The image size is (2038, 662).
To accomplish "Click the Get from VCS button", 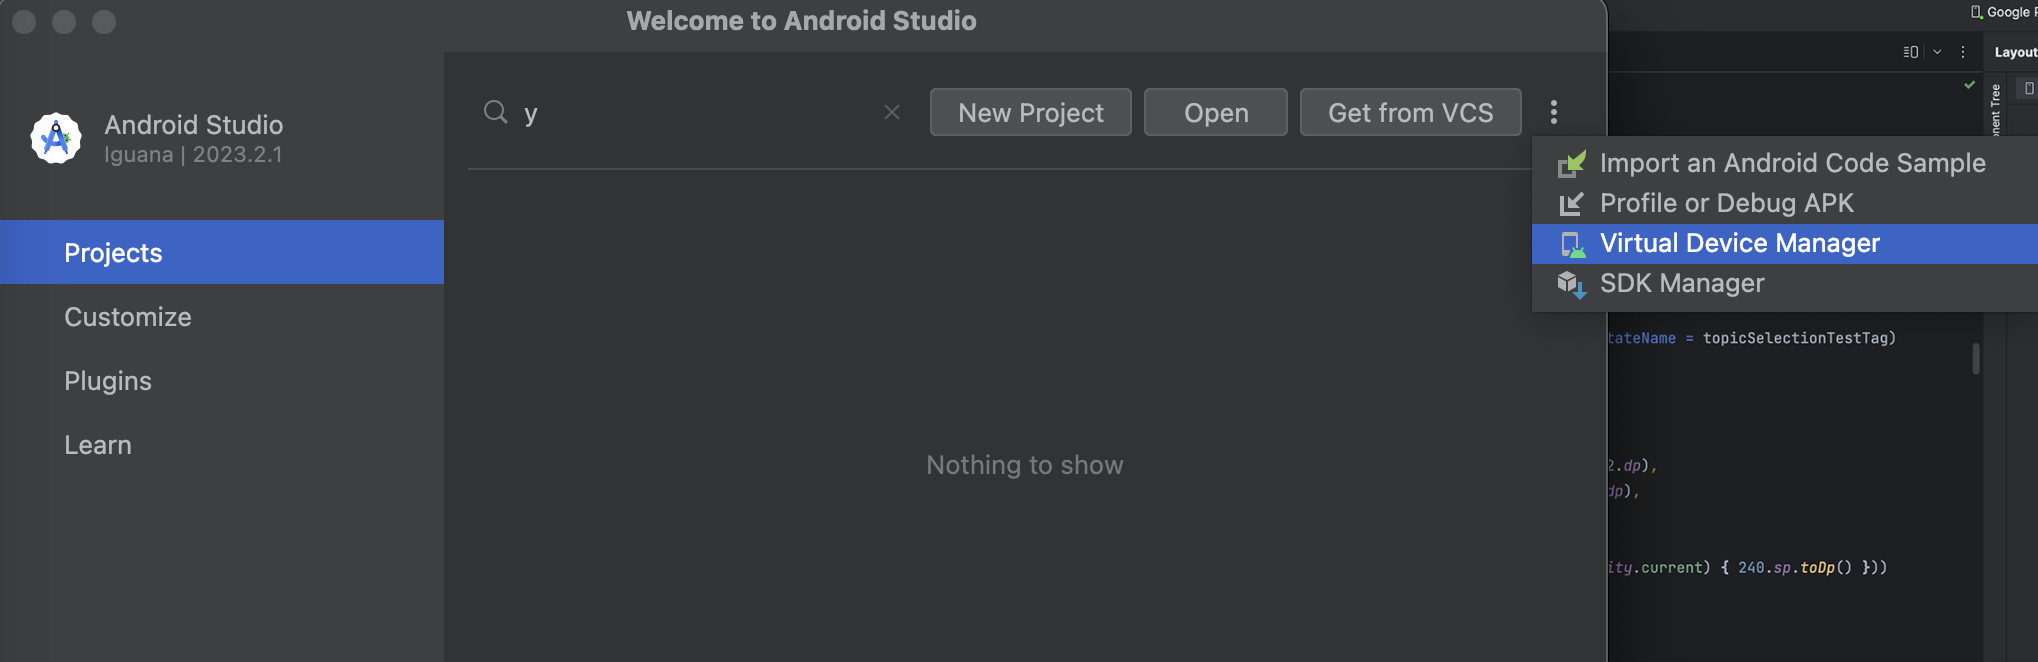I will tap(1410, 112).
